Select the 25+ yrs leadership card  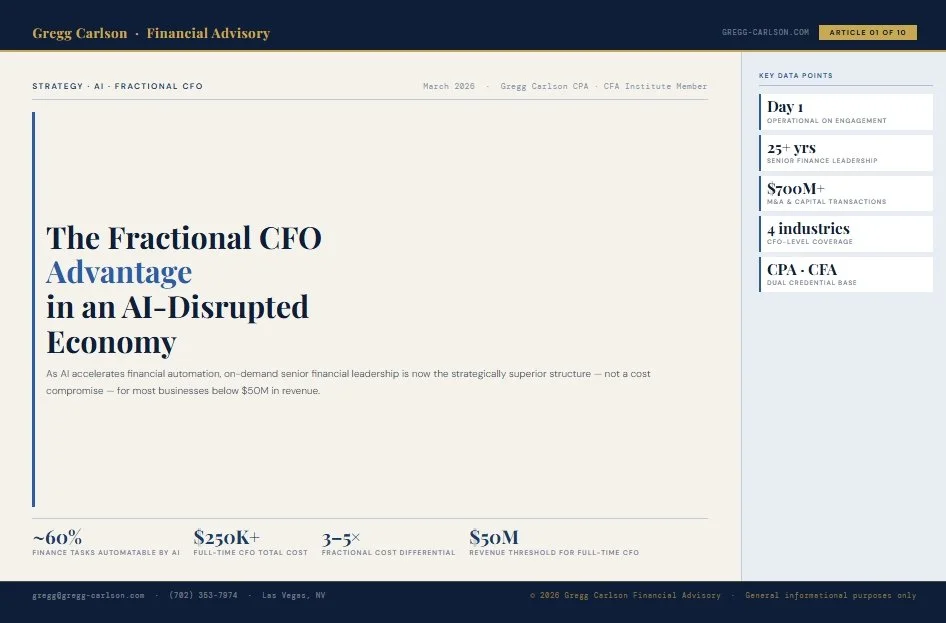pos(845,152)
